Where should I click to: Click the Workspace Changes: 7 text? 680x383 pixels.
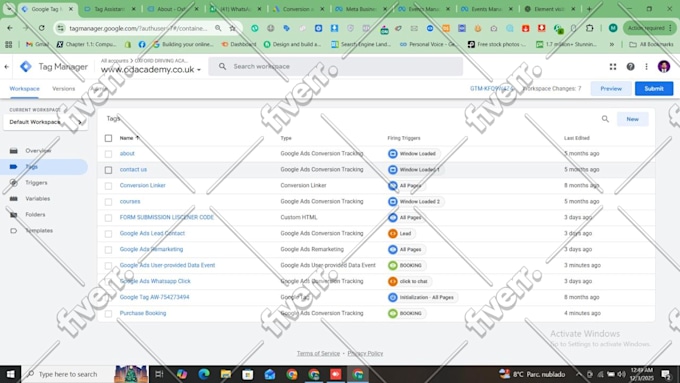(x=552, y=88)
